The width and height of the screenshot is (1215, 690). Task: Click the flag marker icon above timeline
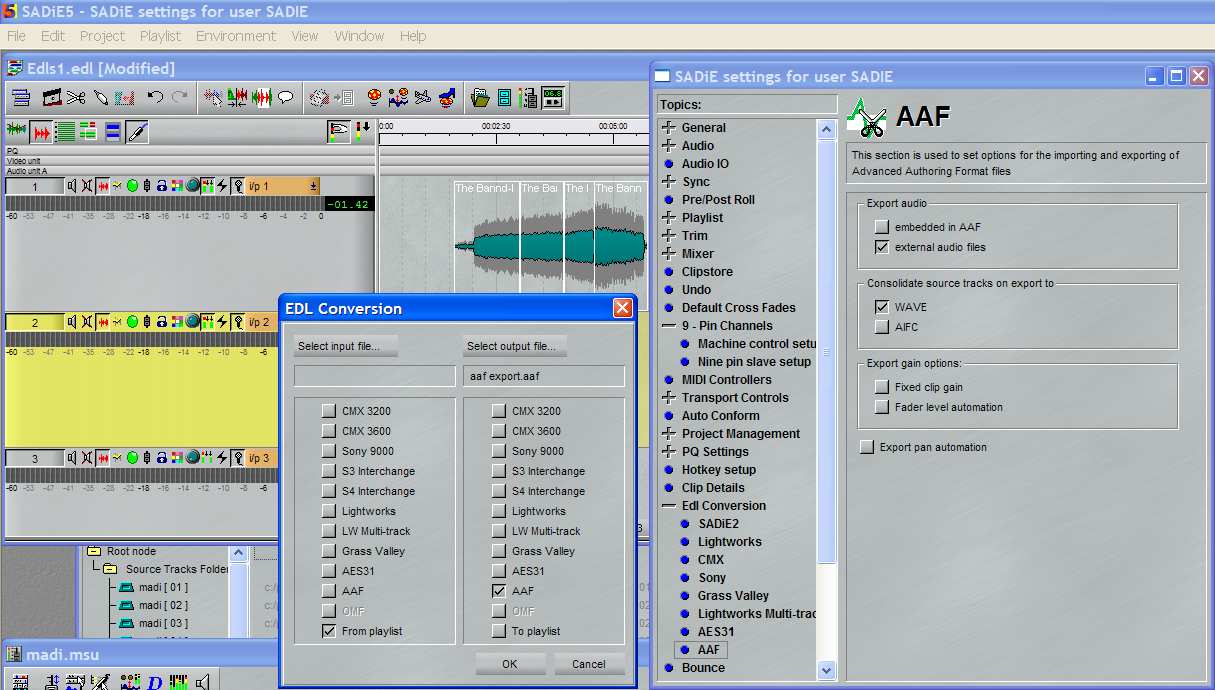pos(340,130)
